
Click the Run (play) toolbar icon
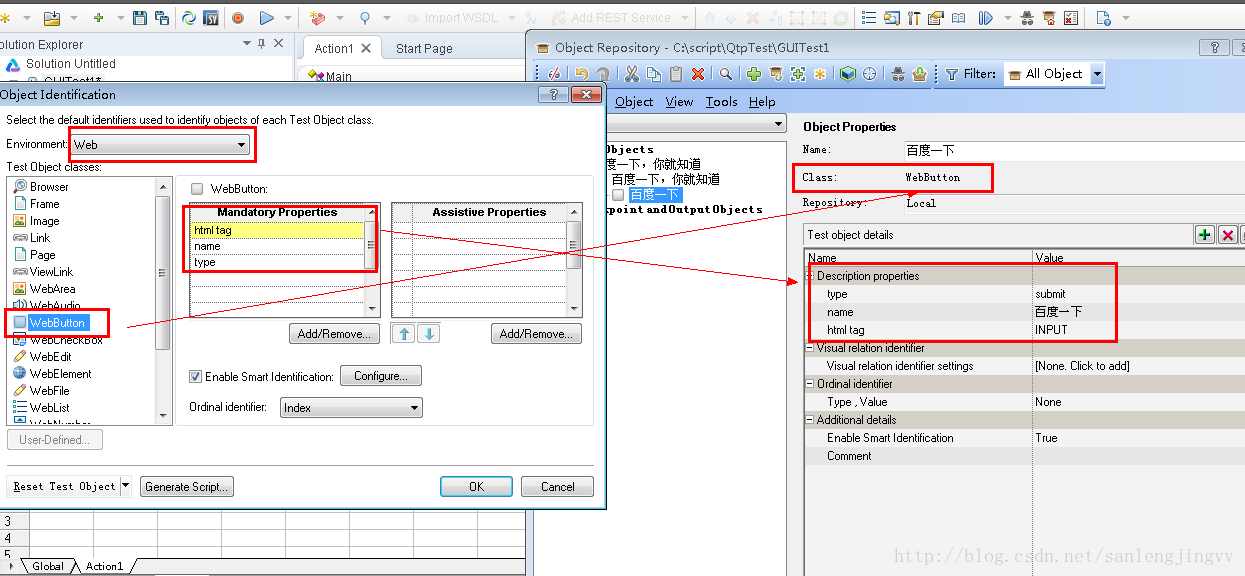coord(266,18)
